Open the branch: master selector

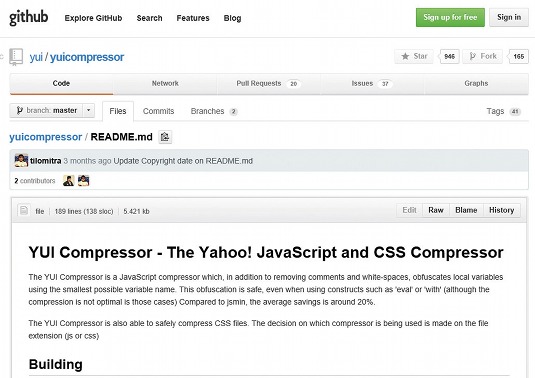tap(46, 111)
